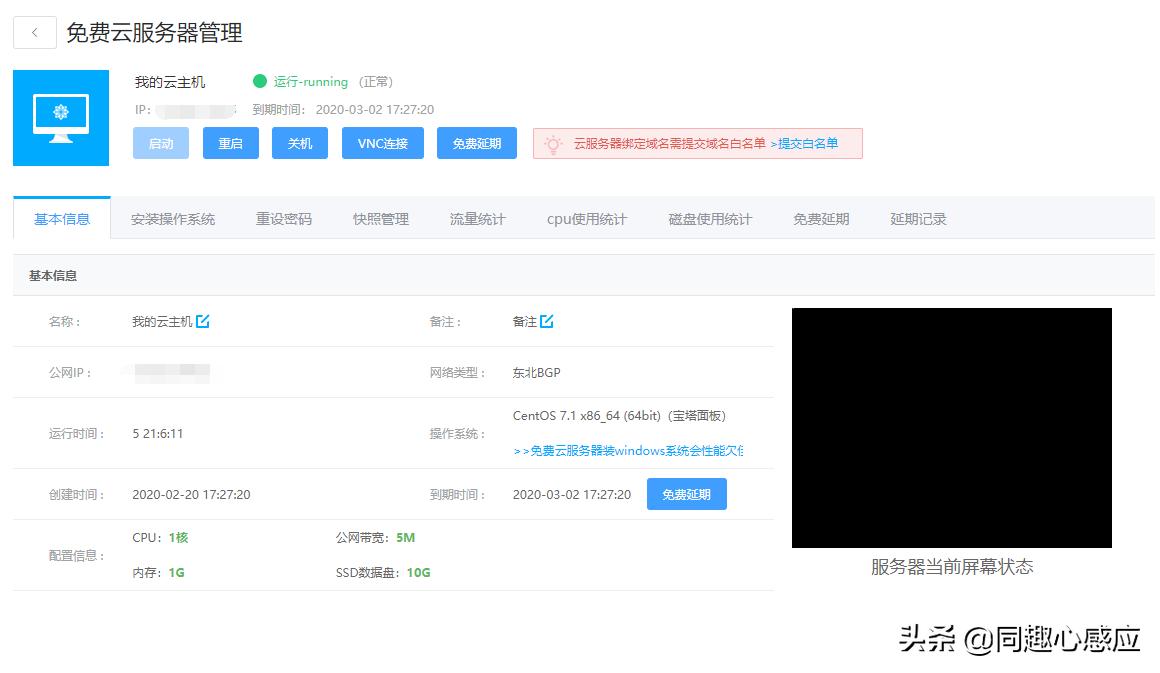1160x673 pixels.
Task: Open the 快照管理 snapshot management tab
Action: (379, 218)
